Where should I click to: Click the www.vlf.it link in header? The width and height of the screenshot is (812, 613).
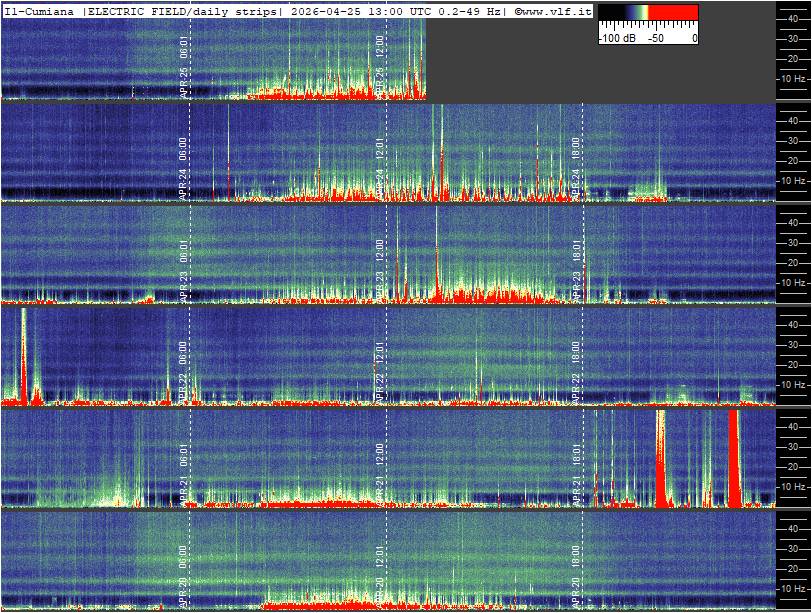(x=556, y=10)
